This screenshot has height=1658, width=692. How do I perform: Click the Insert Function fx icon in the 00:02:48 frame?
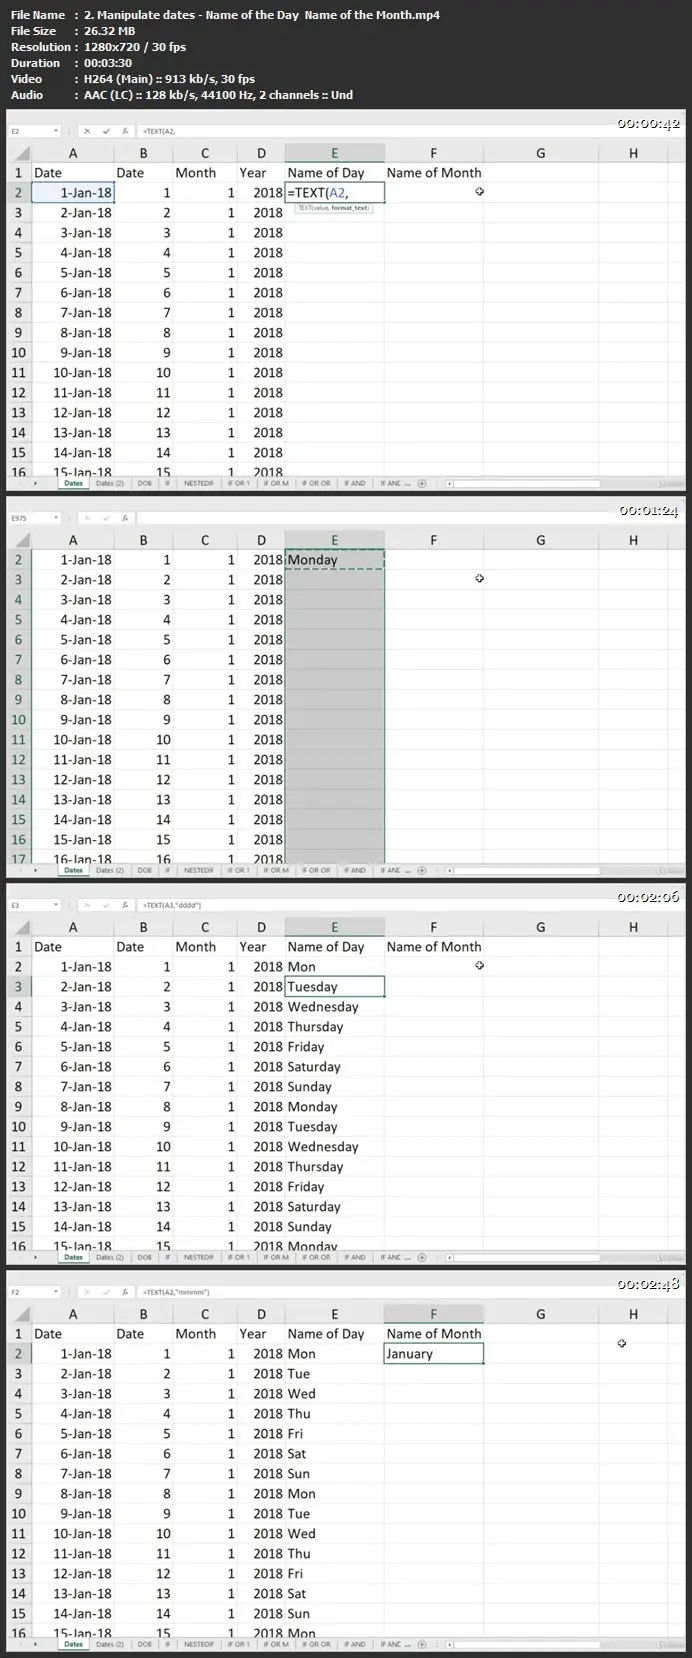124,1292
